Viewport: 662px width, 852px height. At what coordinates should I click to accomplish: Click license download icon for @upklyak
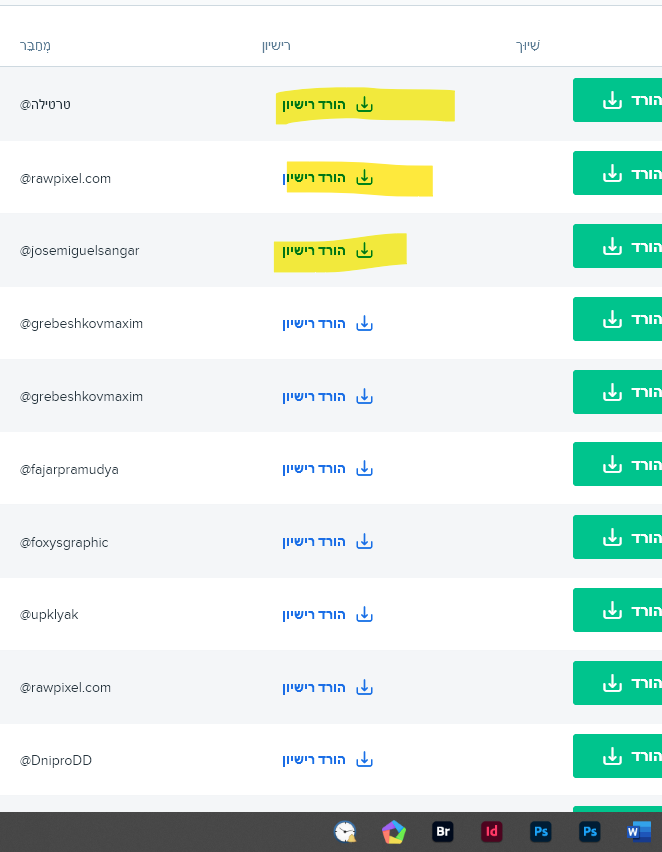(365, 614)
